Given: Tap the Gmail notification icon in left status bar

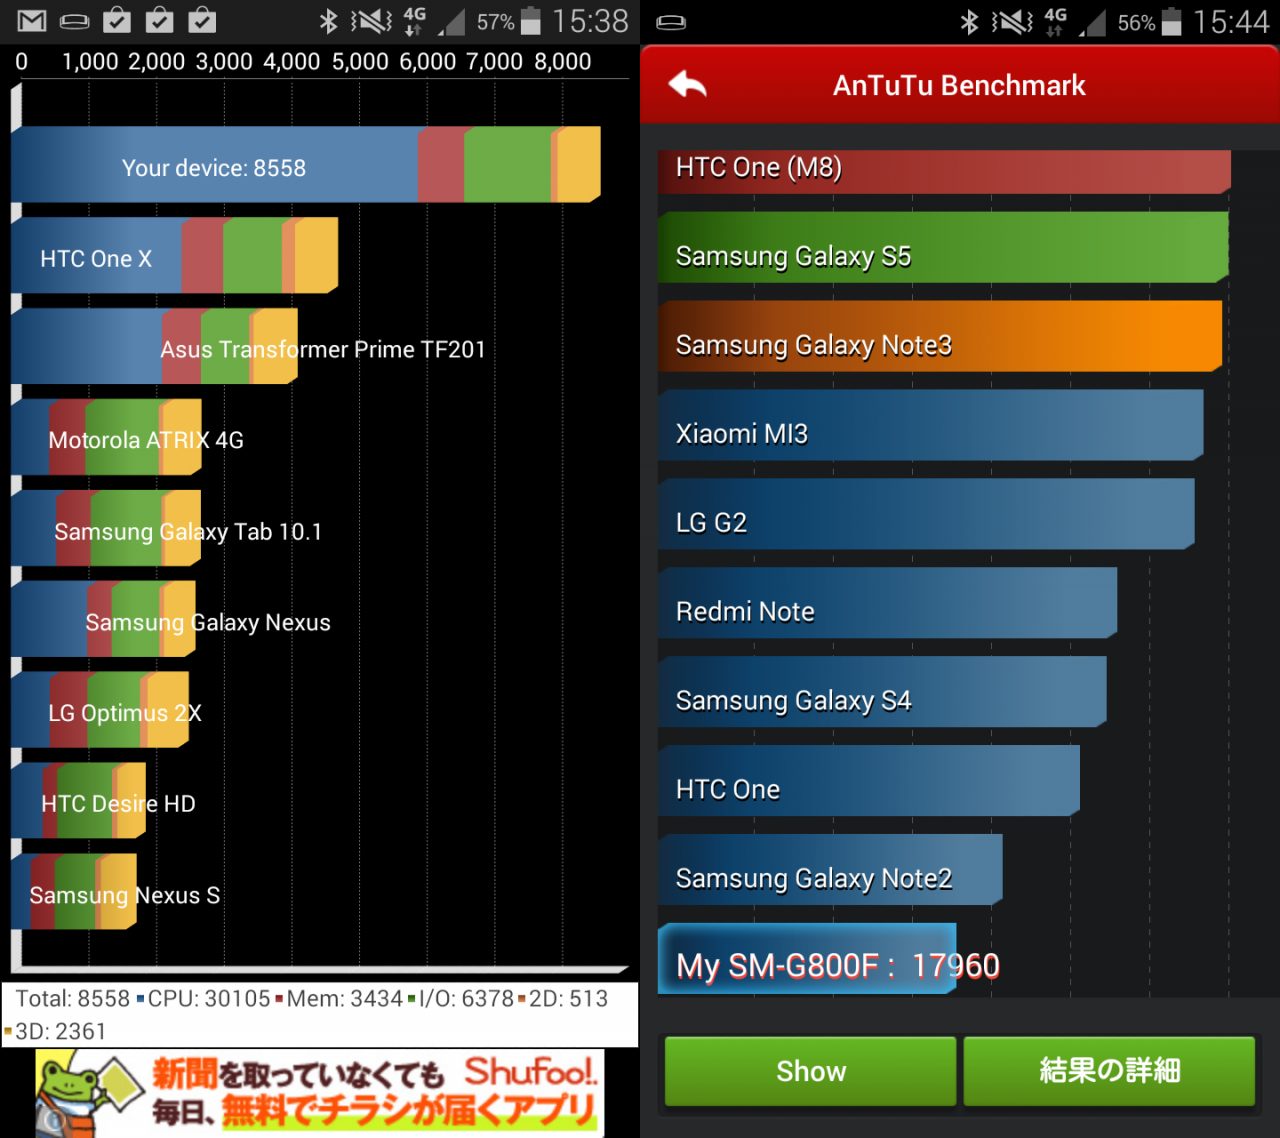Looking at the screenshot, I should point(32,21).
